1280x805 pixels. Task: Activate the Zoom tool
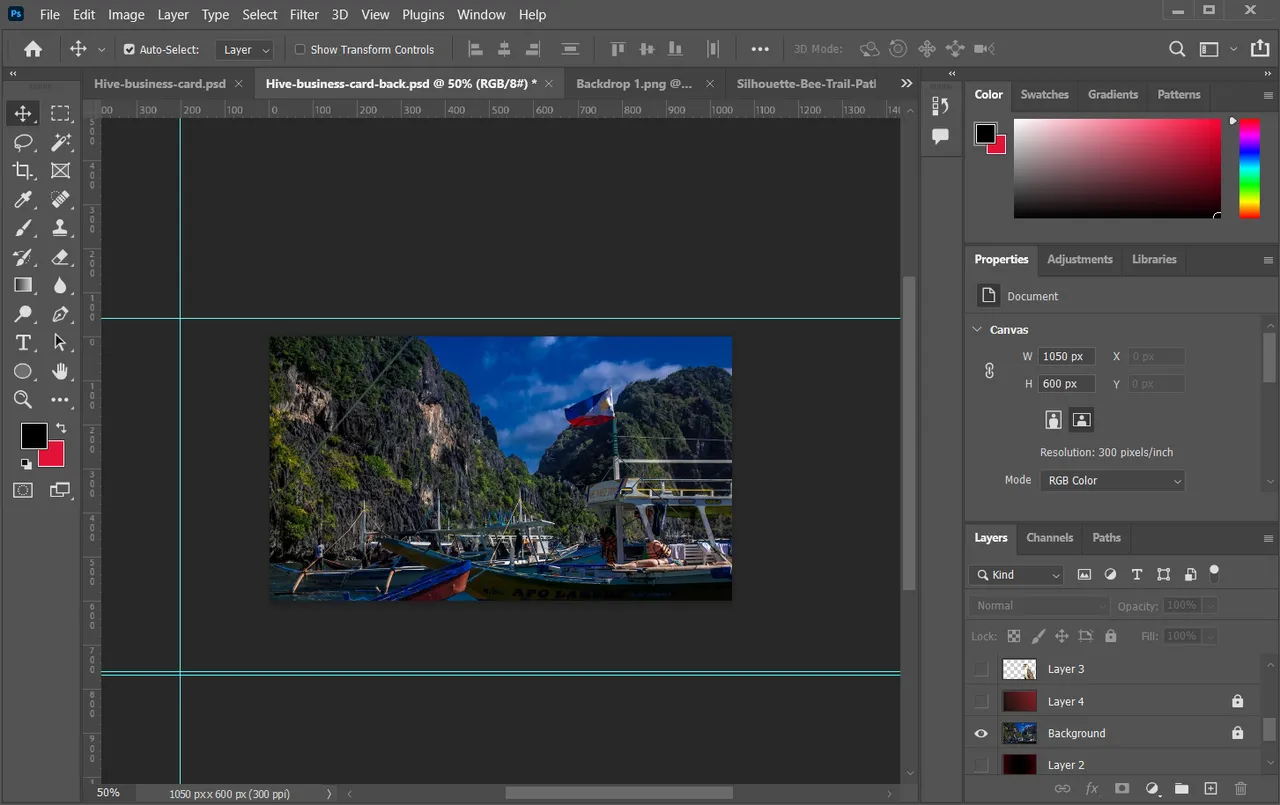(23, 400)
